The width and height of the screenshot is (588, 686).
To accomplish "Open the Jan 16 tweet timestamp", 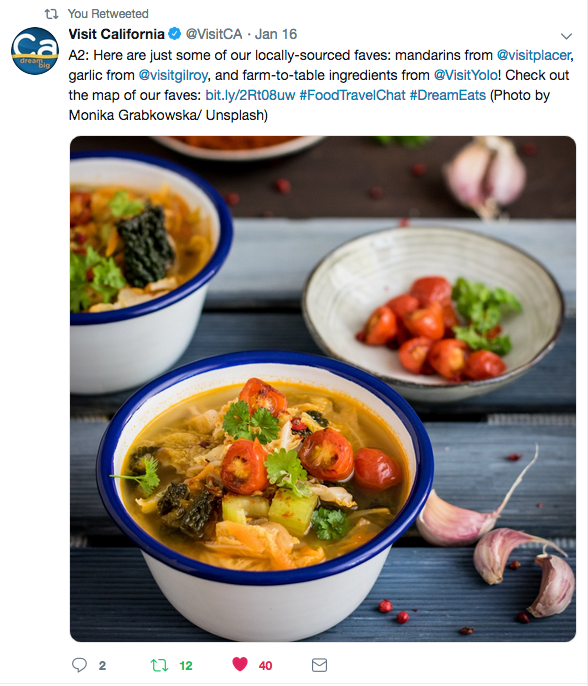I will click(276, 34).
